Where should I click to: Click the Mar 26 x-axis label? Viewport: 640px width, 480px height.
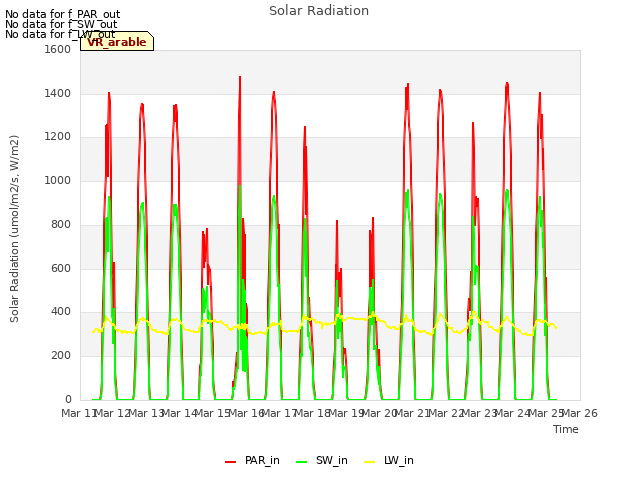[580, 413]
